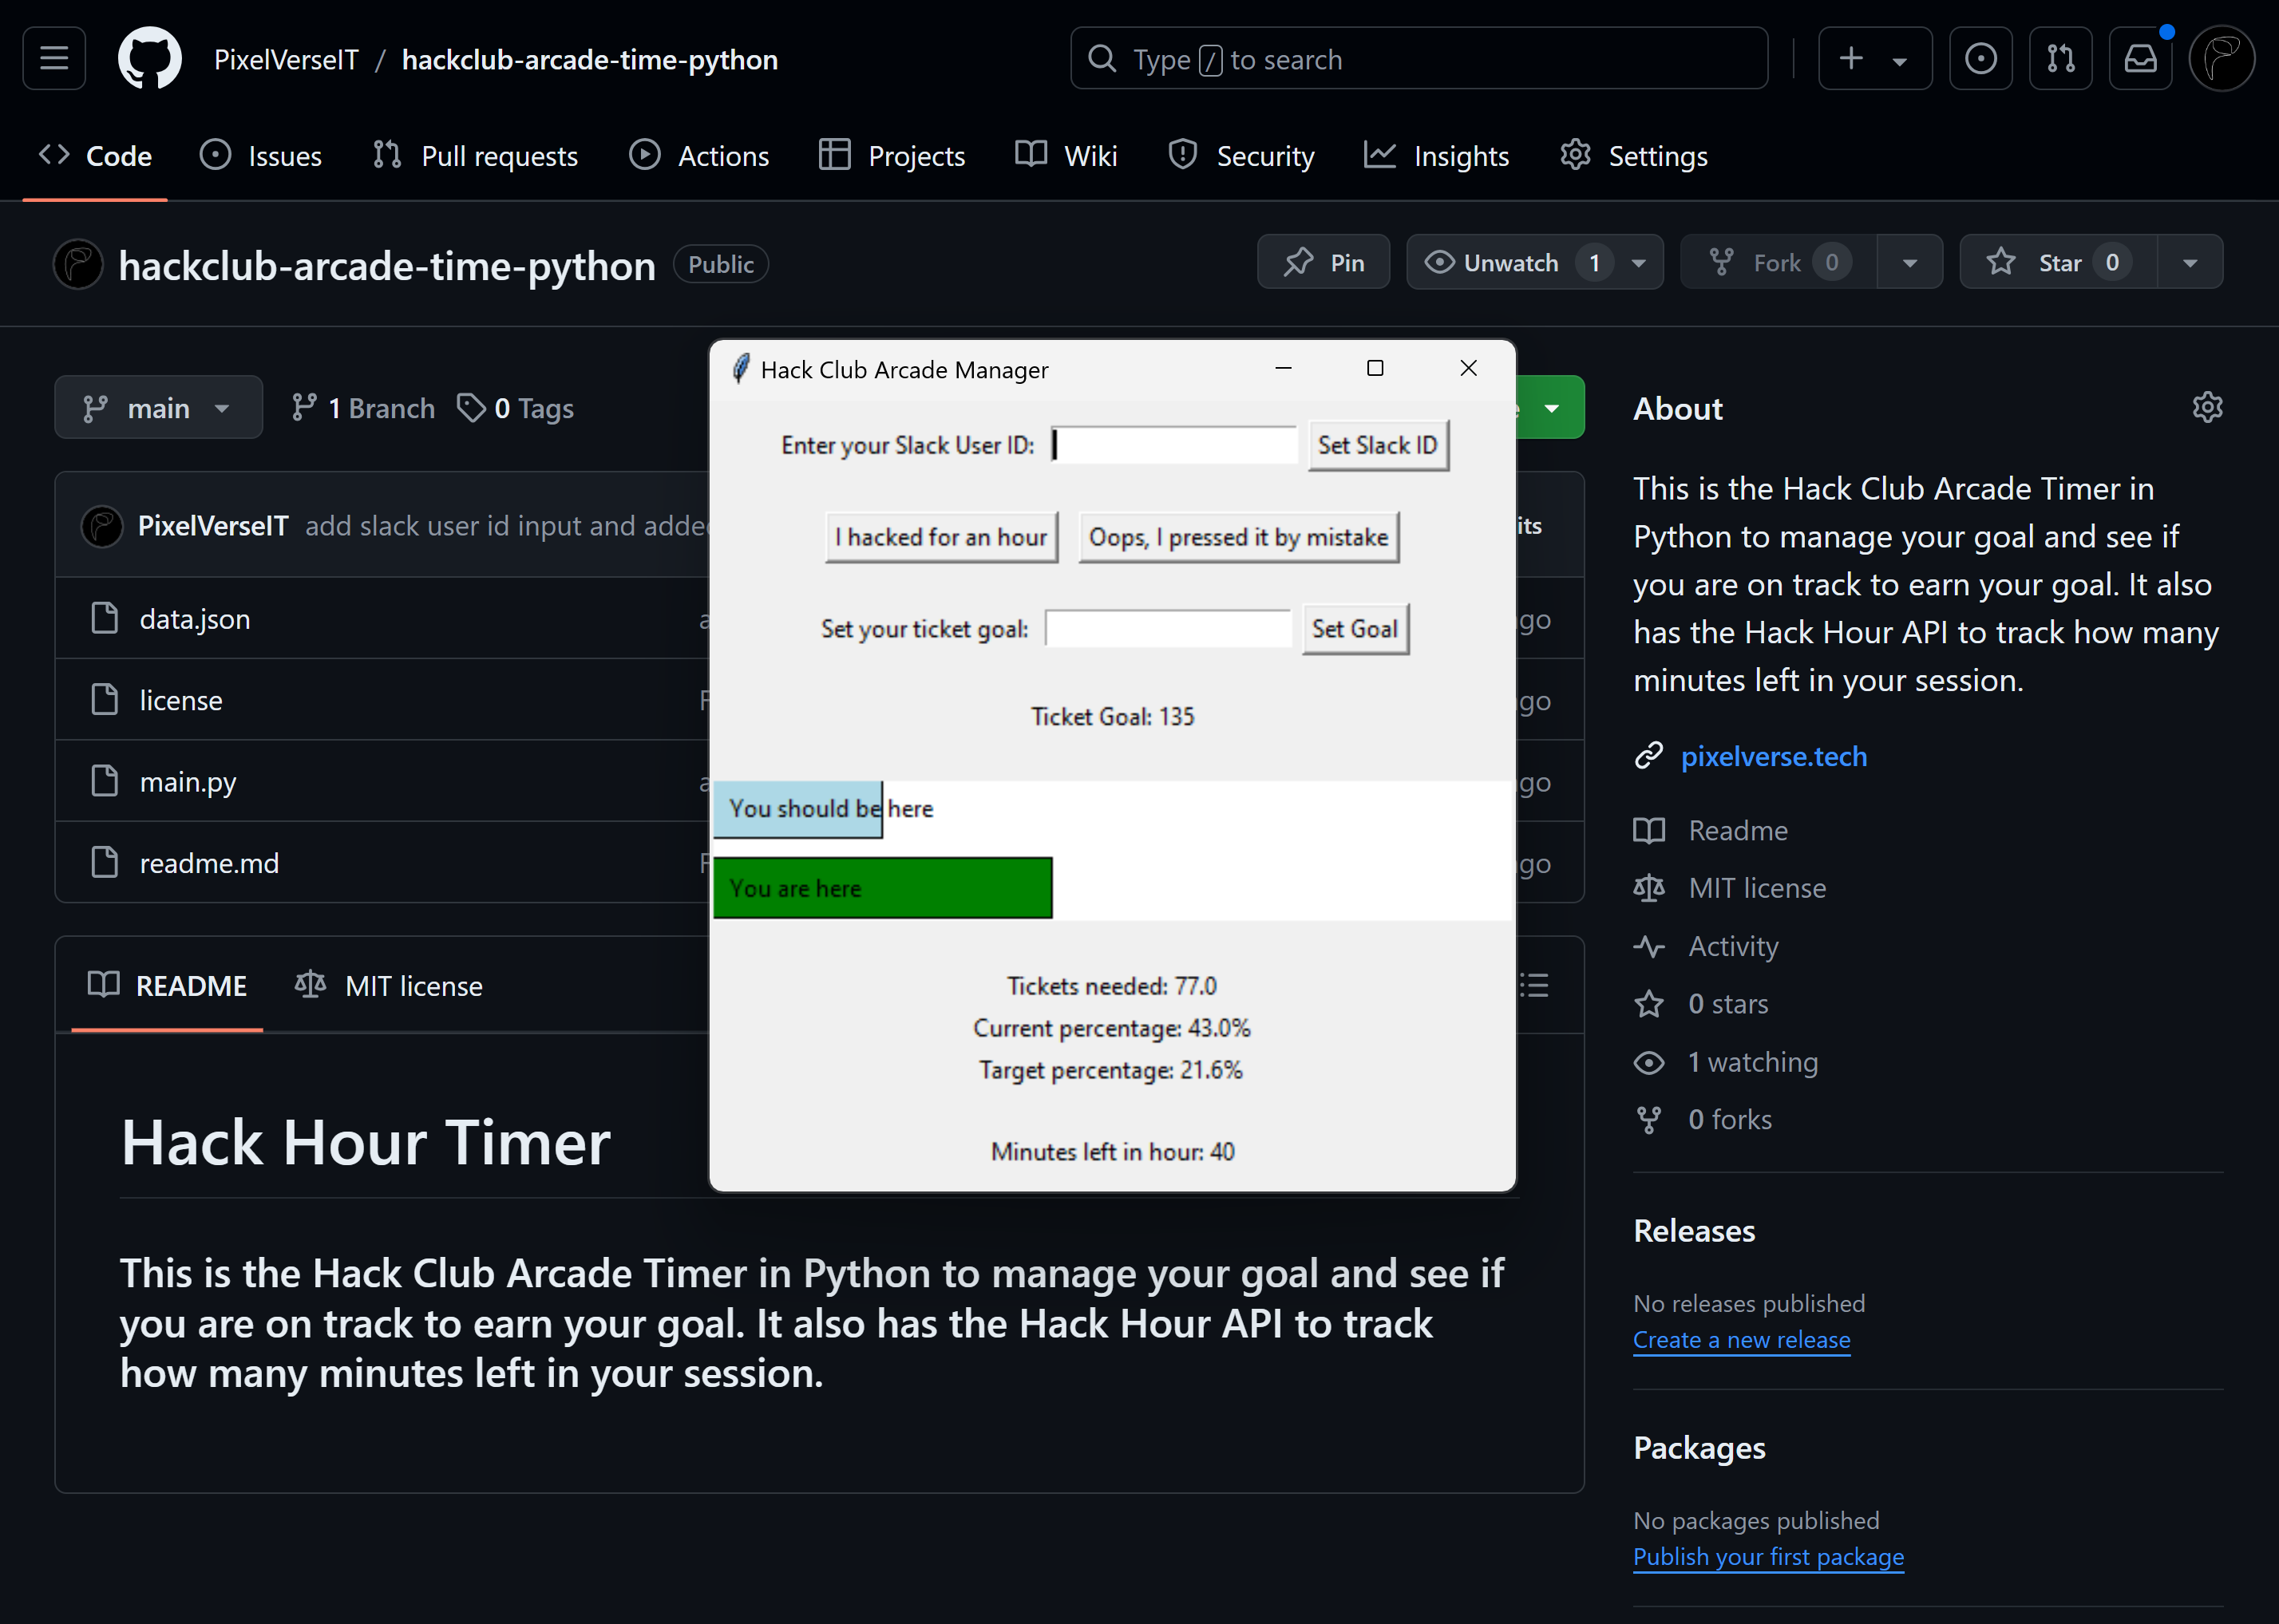The height and width of the screenshot is (1624, 2279).
Task: View the 0 Tags link
Action: point(516,408)
